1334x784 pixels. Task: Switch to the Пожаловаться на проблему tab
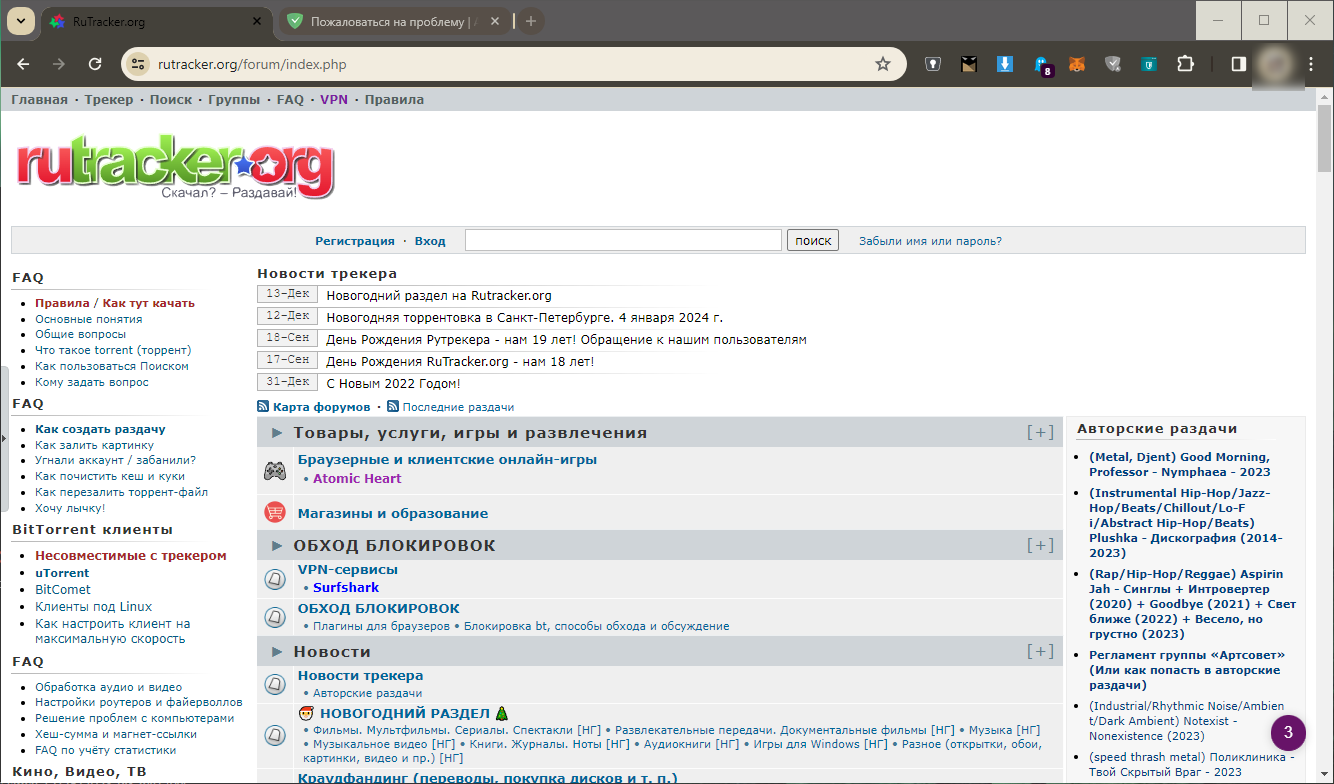coord(390,20)
